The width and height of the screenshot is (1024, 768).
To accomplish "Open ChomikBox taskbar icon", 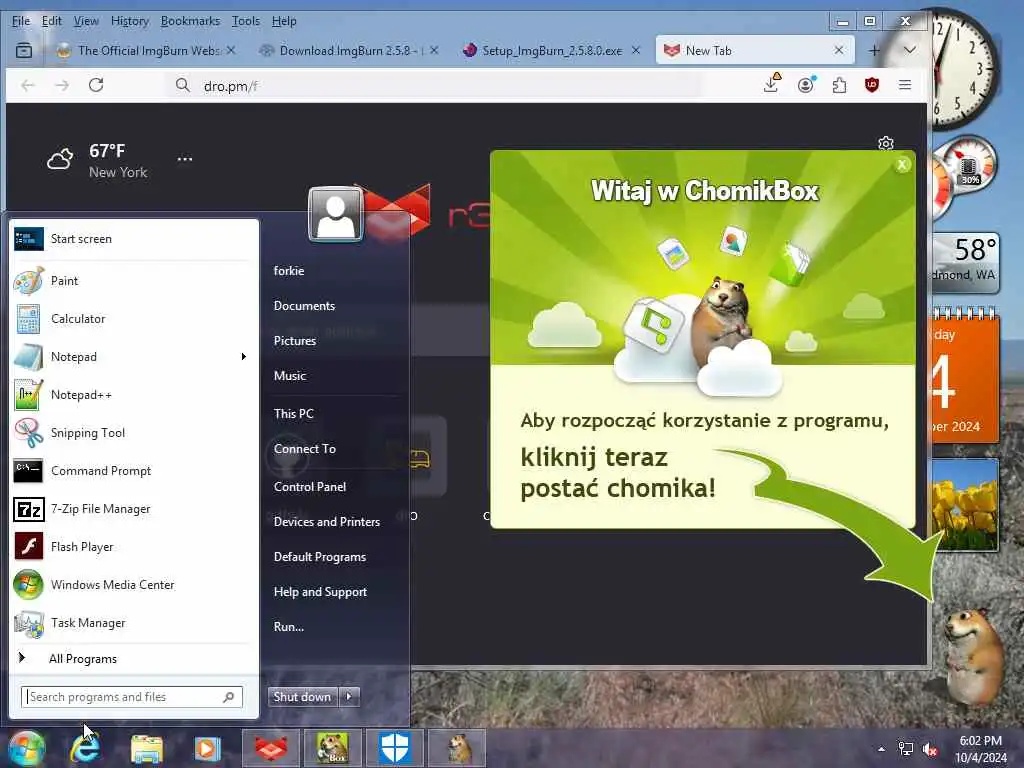I will pos(332,748).
